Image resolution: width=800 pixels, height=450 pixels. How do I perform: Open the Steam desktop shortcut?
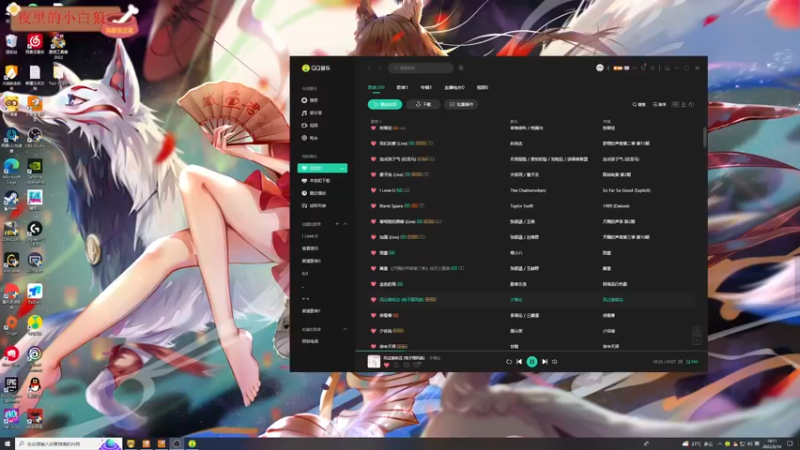pyautogui.click(x=11, y=201)
